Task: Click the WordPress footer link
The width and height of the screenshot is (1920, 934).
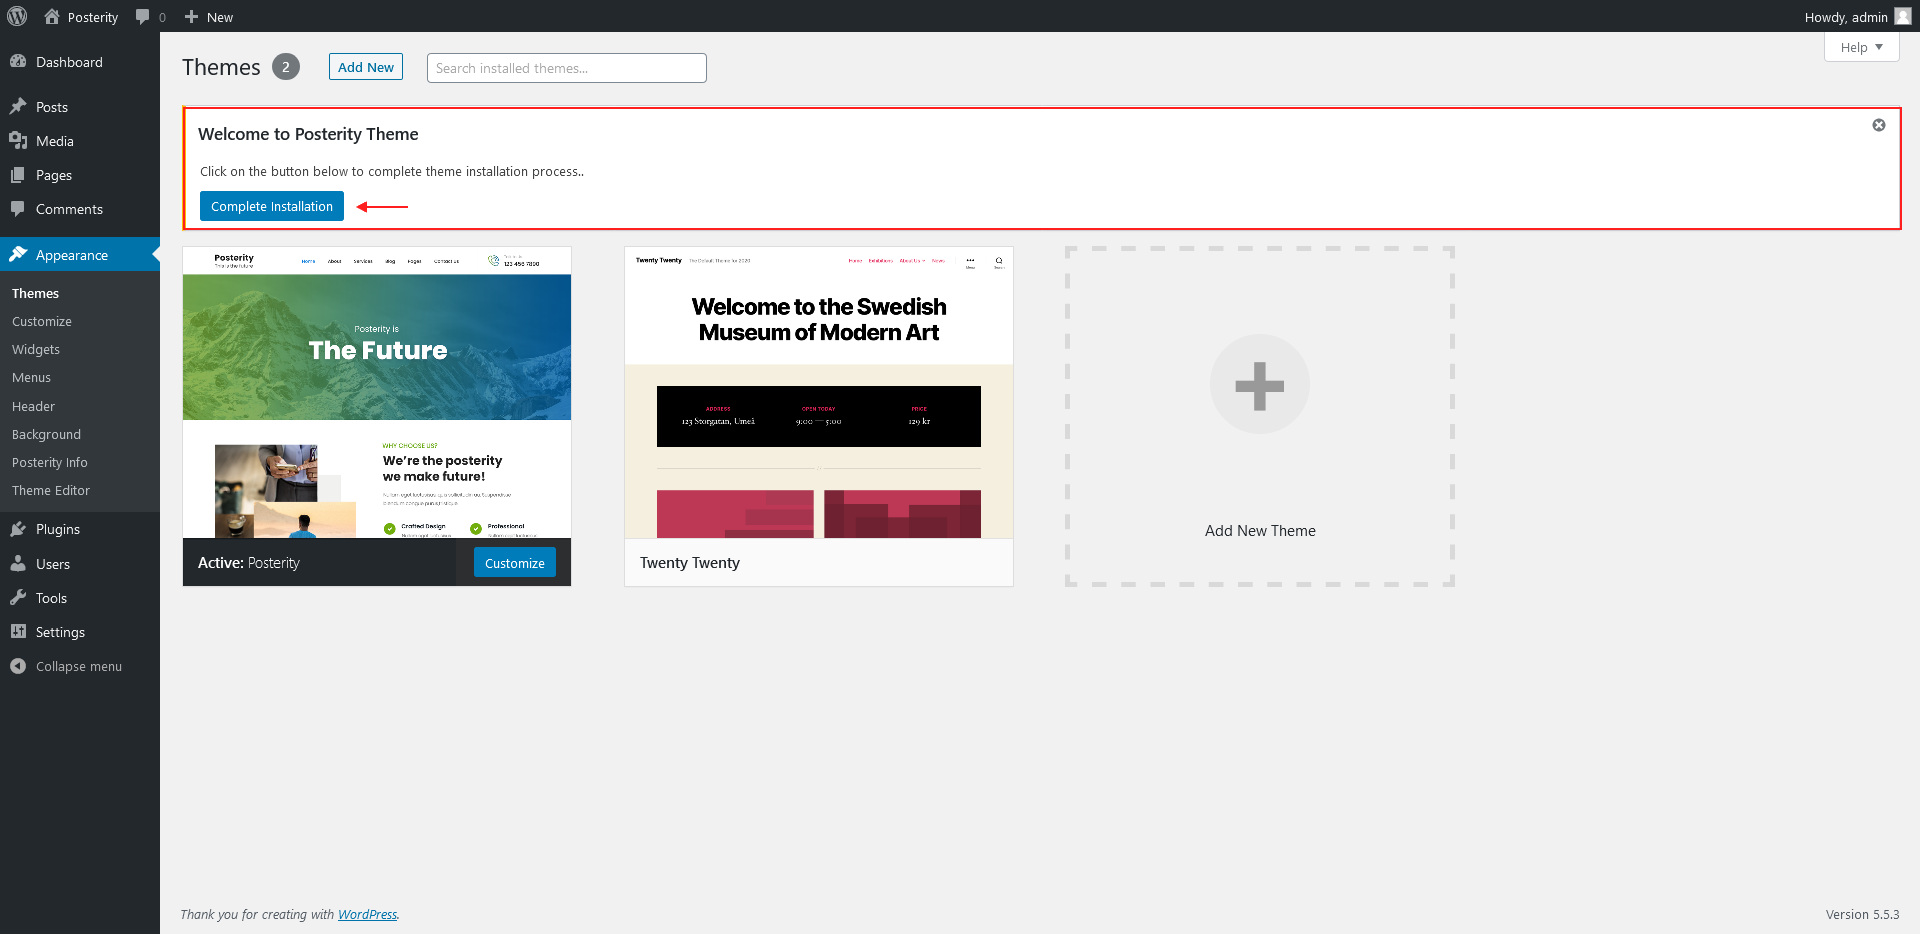Action: click(x=367, y=914)
